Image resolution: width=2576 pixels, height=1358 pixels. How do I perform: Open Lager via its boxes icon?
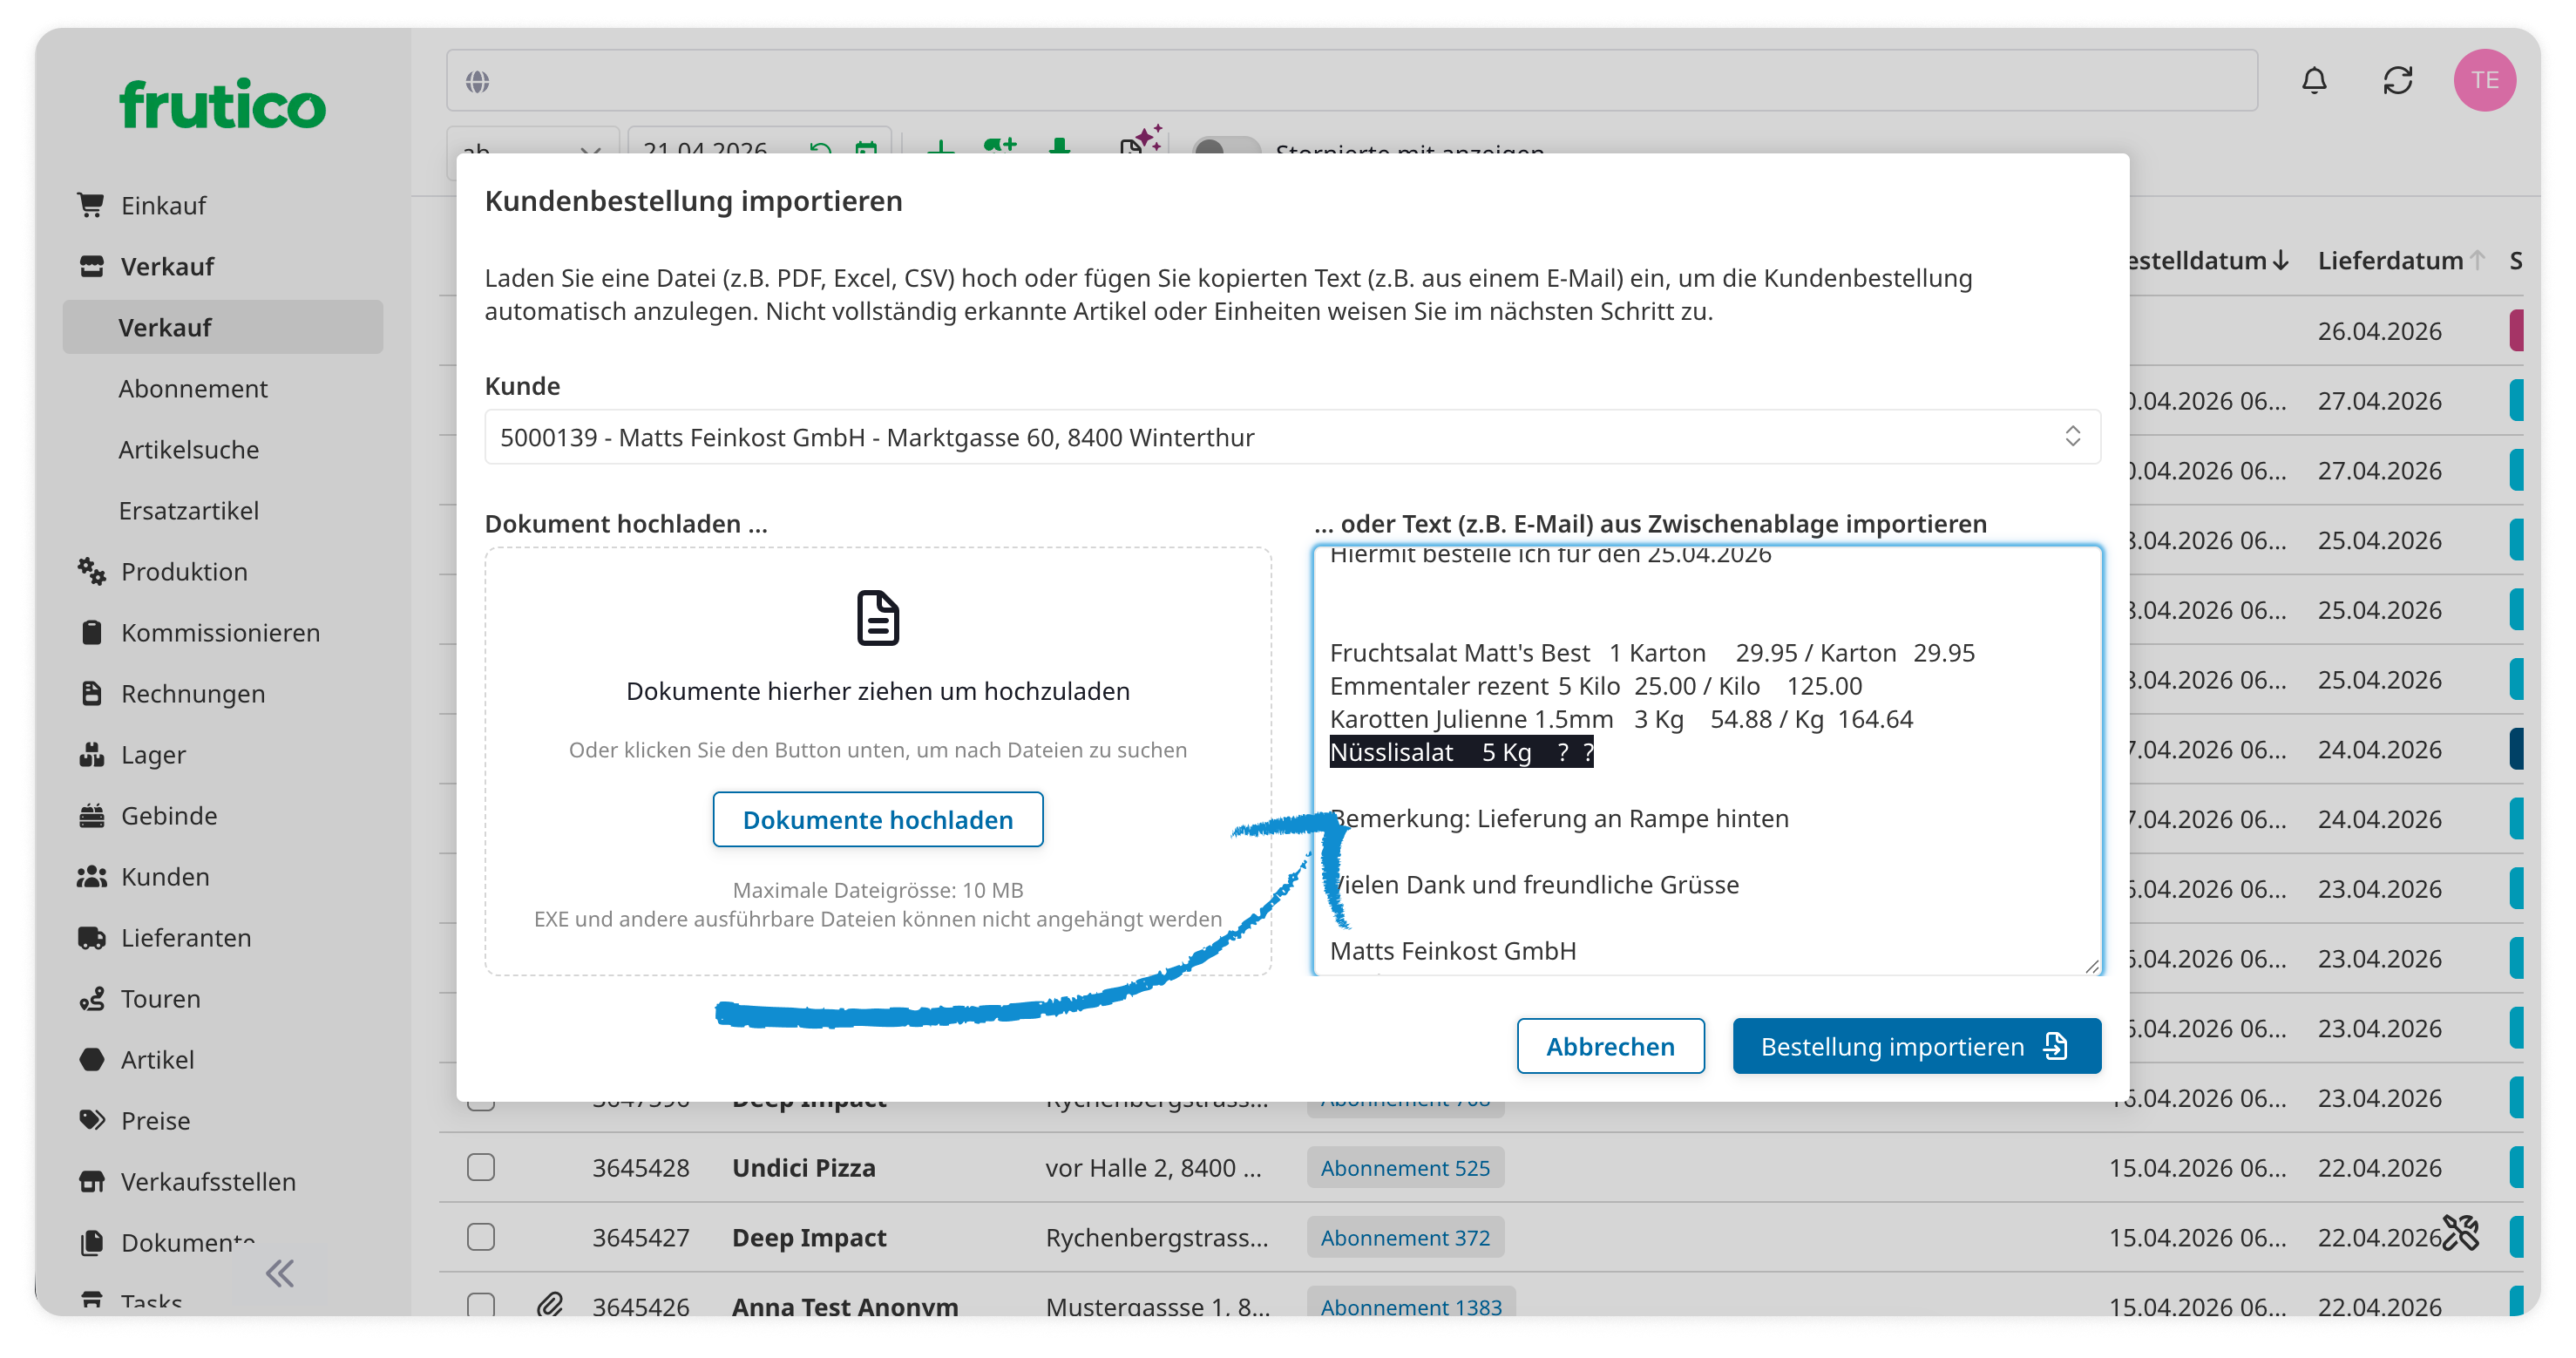91,754
